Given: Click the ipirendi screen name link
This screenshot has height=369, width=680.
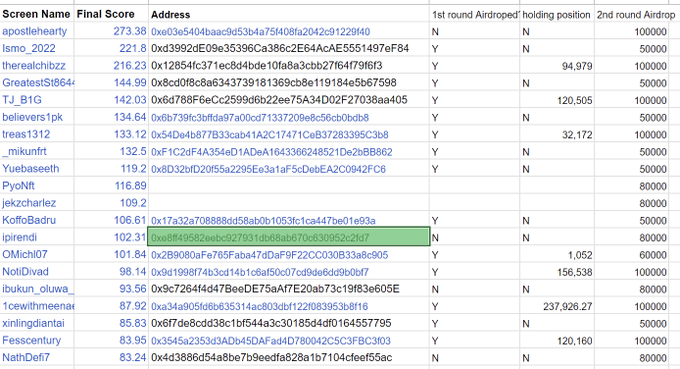Looking at the screenshot, I should coord(20,237).
